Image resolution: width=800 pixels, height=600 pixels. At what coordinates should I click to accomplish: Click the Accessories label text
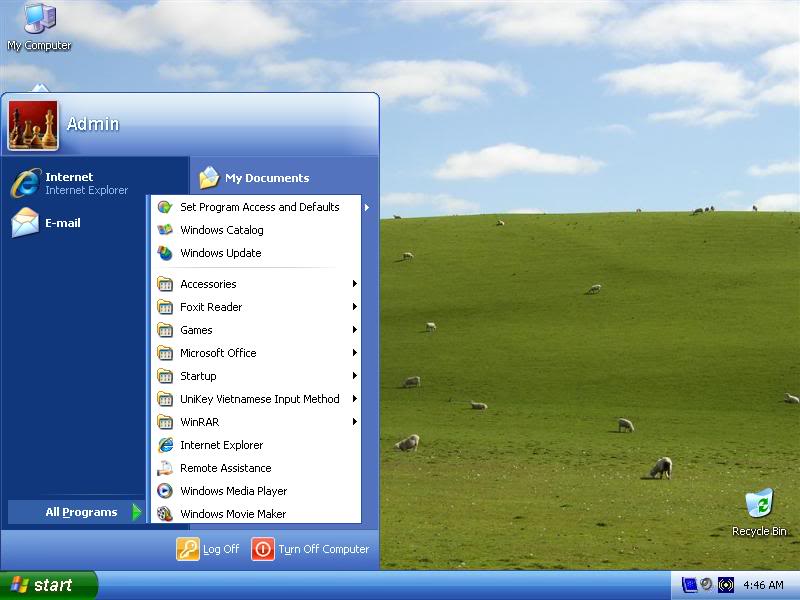[208, 284]
